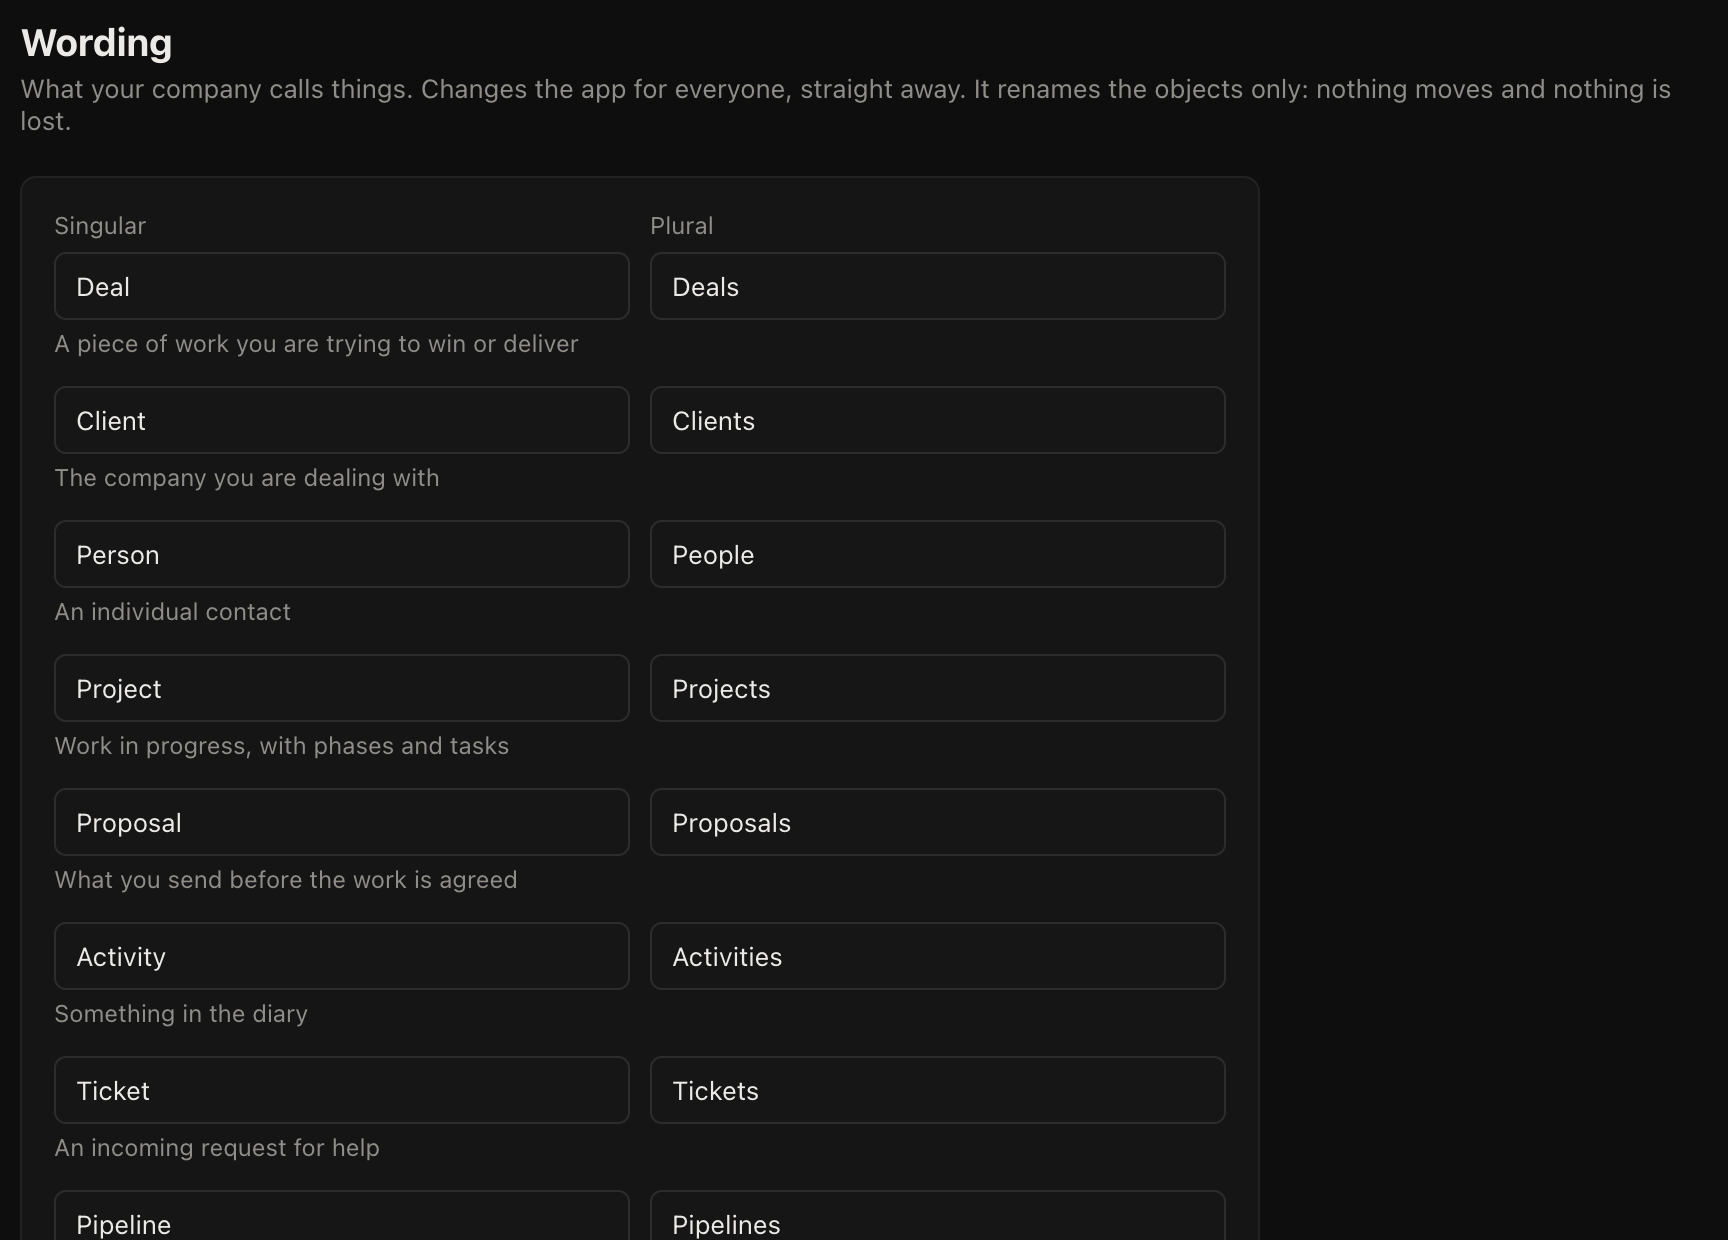Edit the singular Proposal field
The image size is (1728, 1240).
pyautogui.click(x=342, y=822)
